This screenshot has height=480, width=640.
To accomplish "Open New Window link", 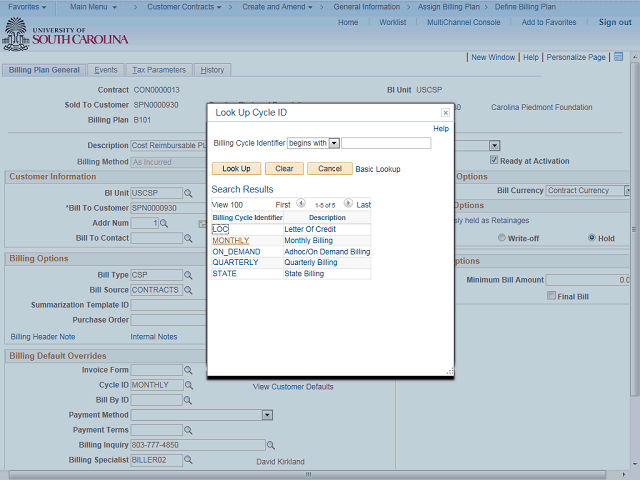I will tap(493, 57).
